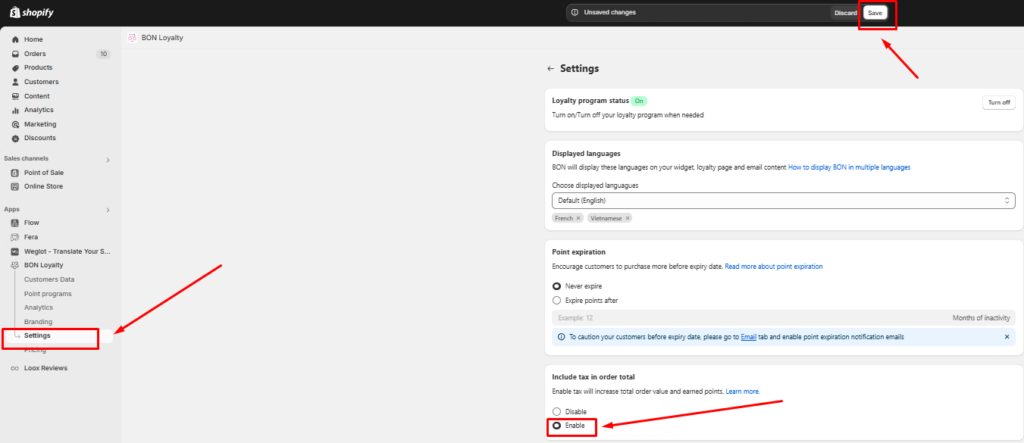
Task: Click the Products tag icon
Action: tap(15, 68)
